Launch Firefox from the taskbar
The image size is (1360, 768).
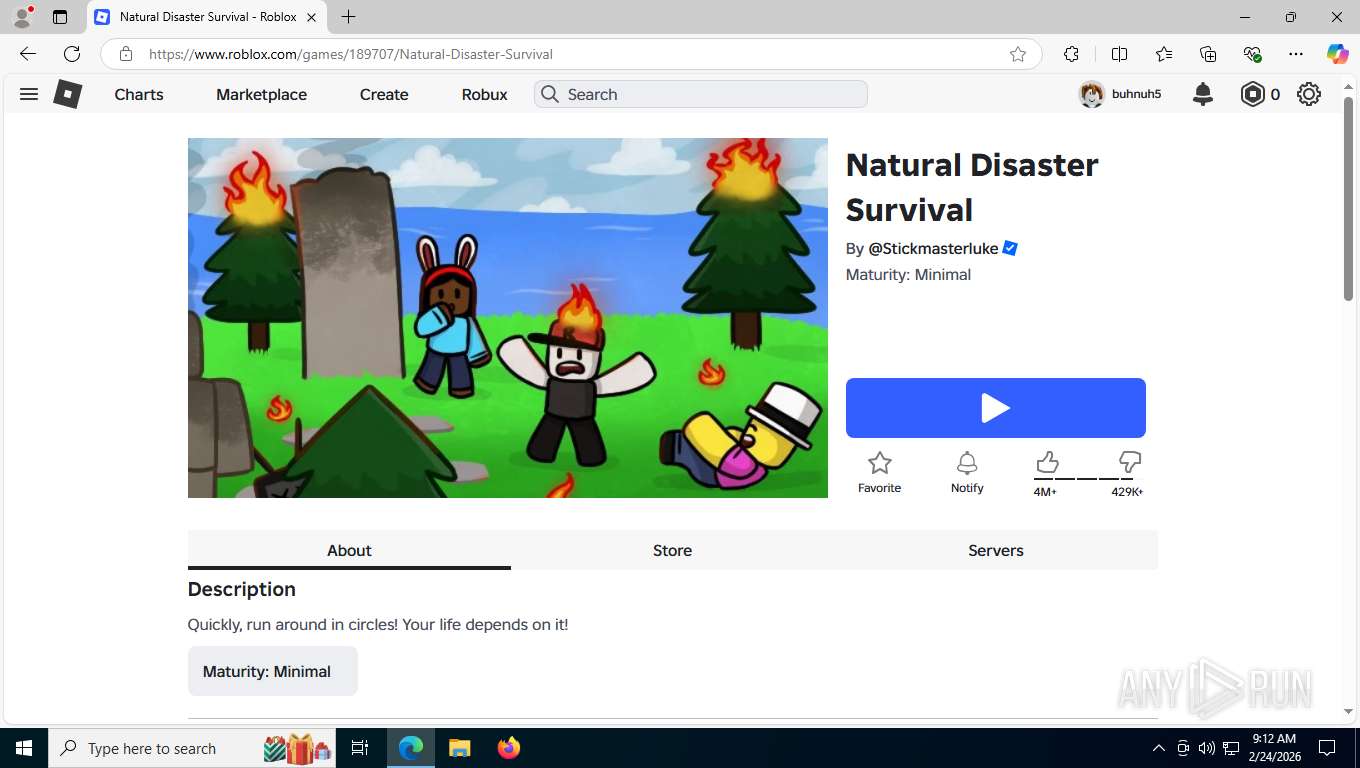click(509, 748)
